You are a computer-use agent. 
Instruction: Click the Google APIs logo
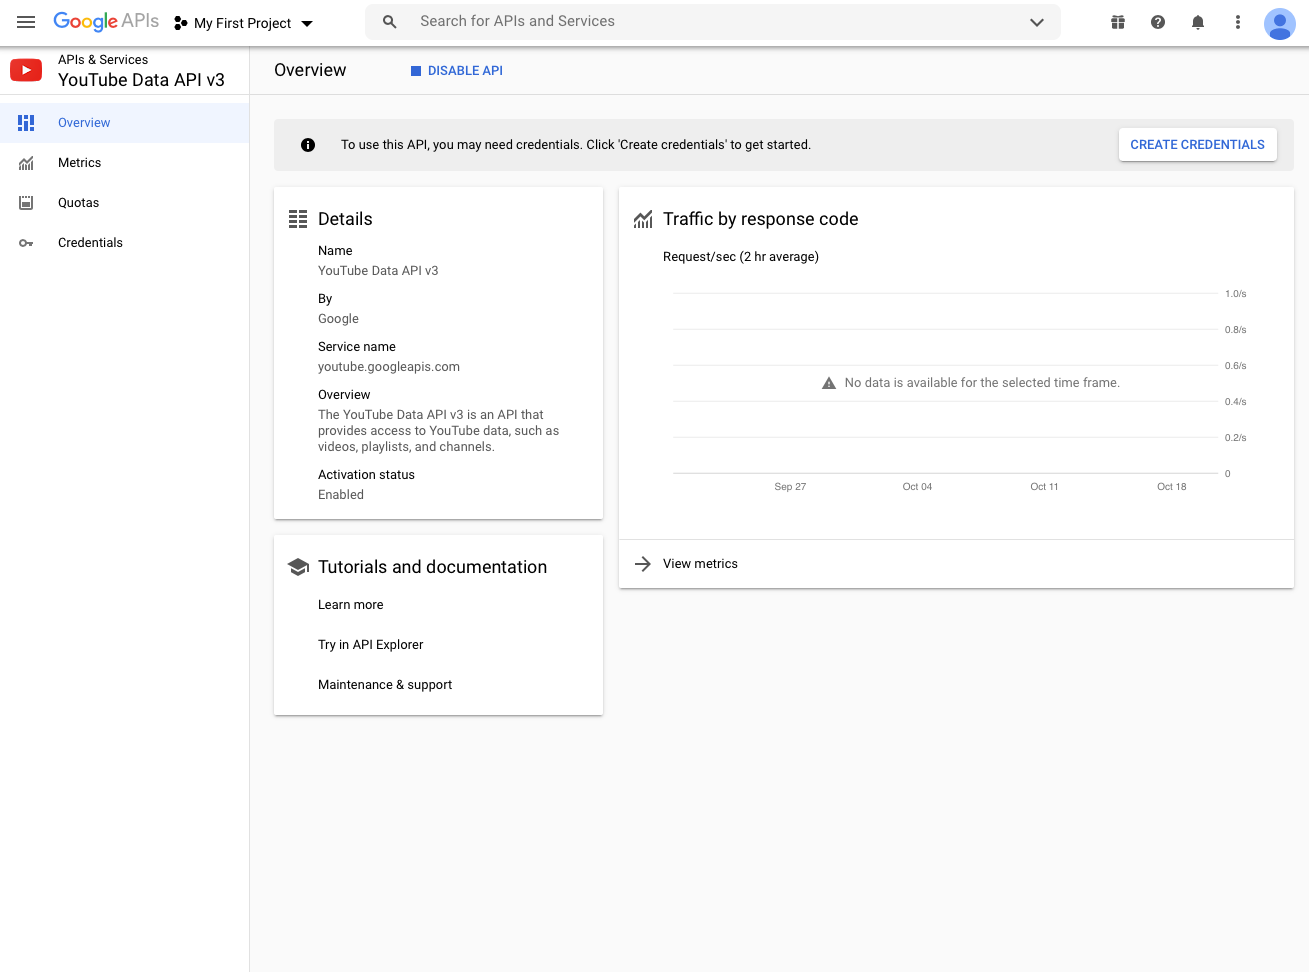pyautogui.click(x=106, y=21)
